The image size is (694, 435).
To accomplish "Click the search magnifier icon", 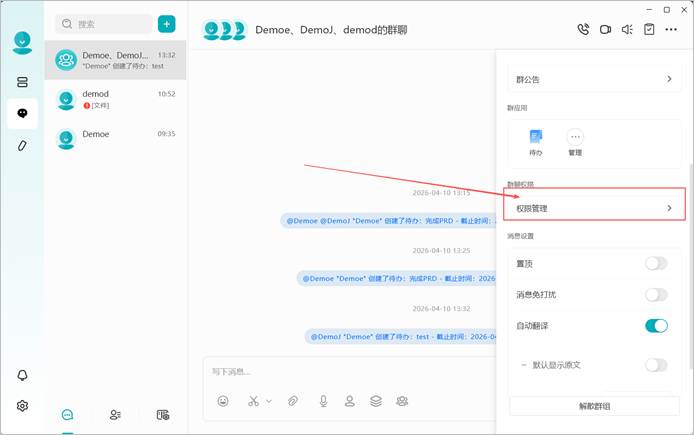I will click(x=67, y=24).
